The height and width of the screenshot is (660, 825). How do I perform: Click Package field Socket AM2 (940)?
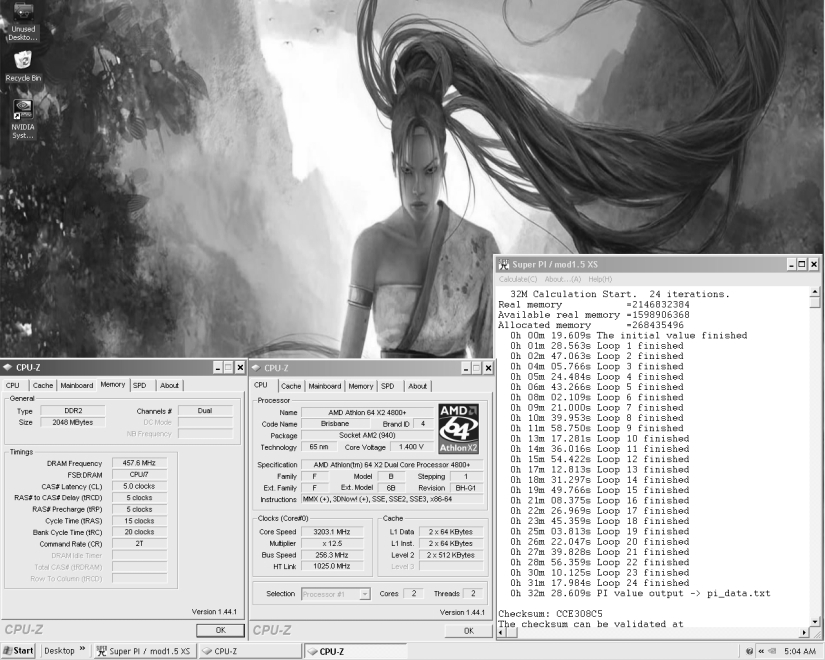(367, 435)
